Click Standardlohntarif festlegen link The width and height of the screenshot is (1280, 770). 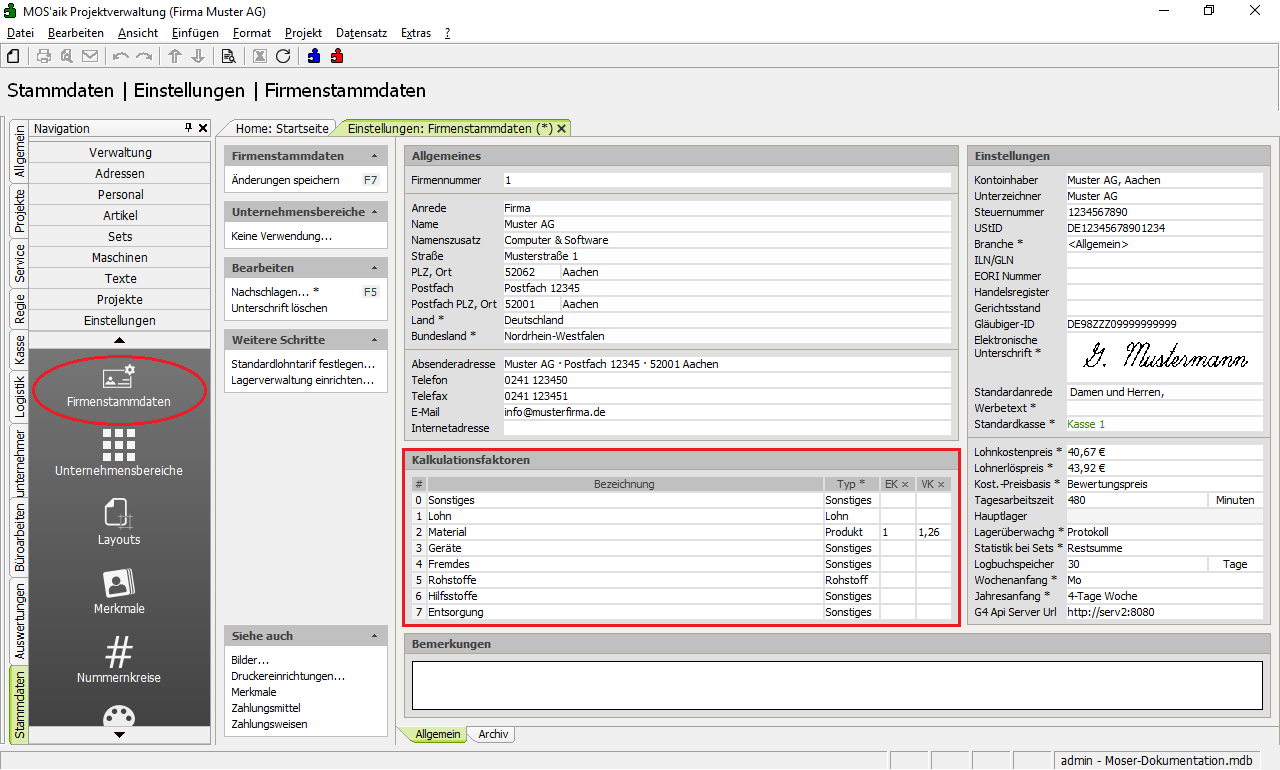303,364
